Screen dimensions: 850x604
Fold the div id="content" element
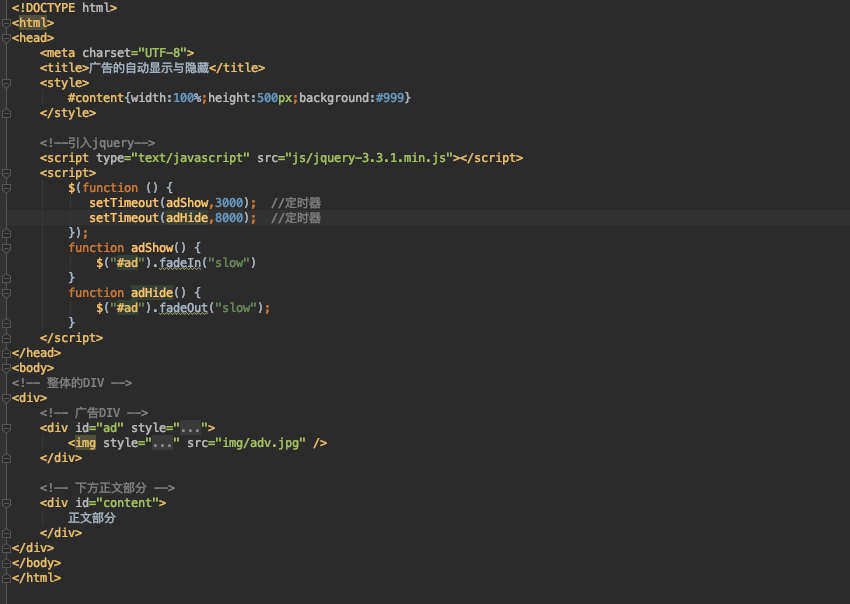[7, 503]
